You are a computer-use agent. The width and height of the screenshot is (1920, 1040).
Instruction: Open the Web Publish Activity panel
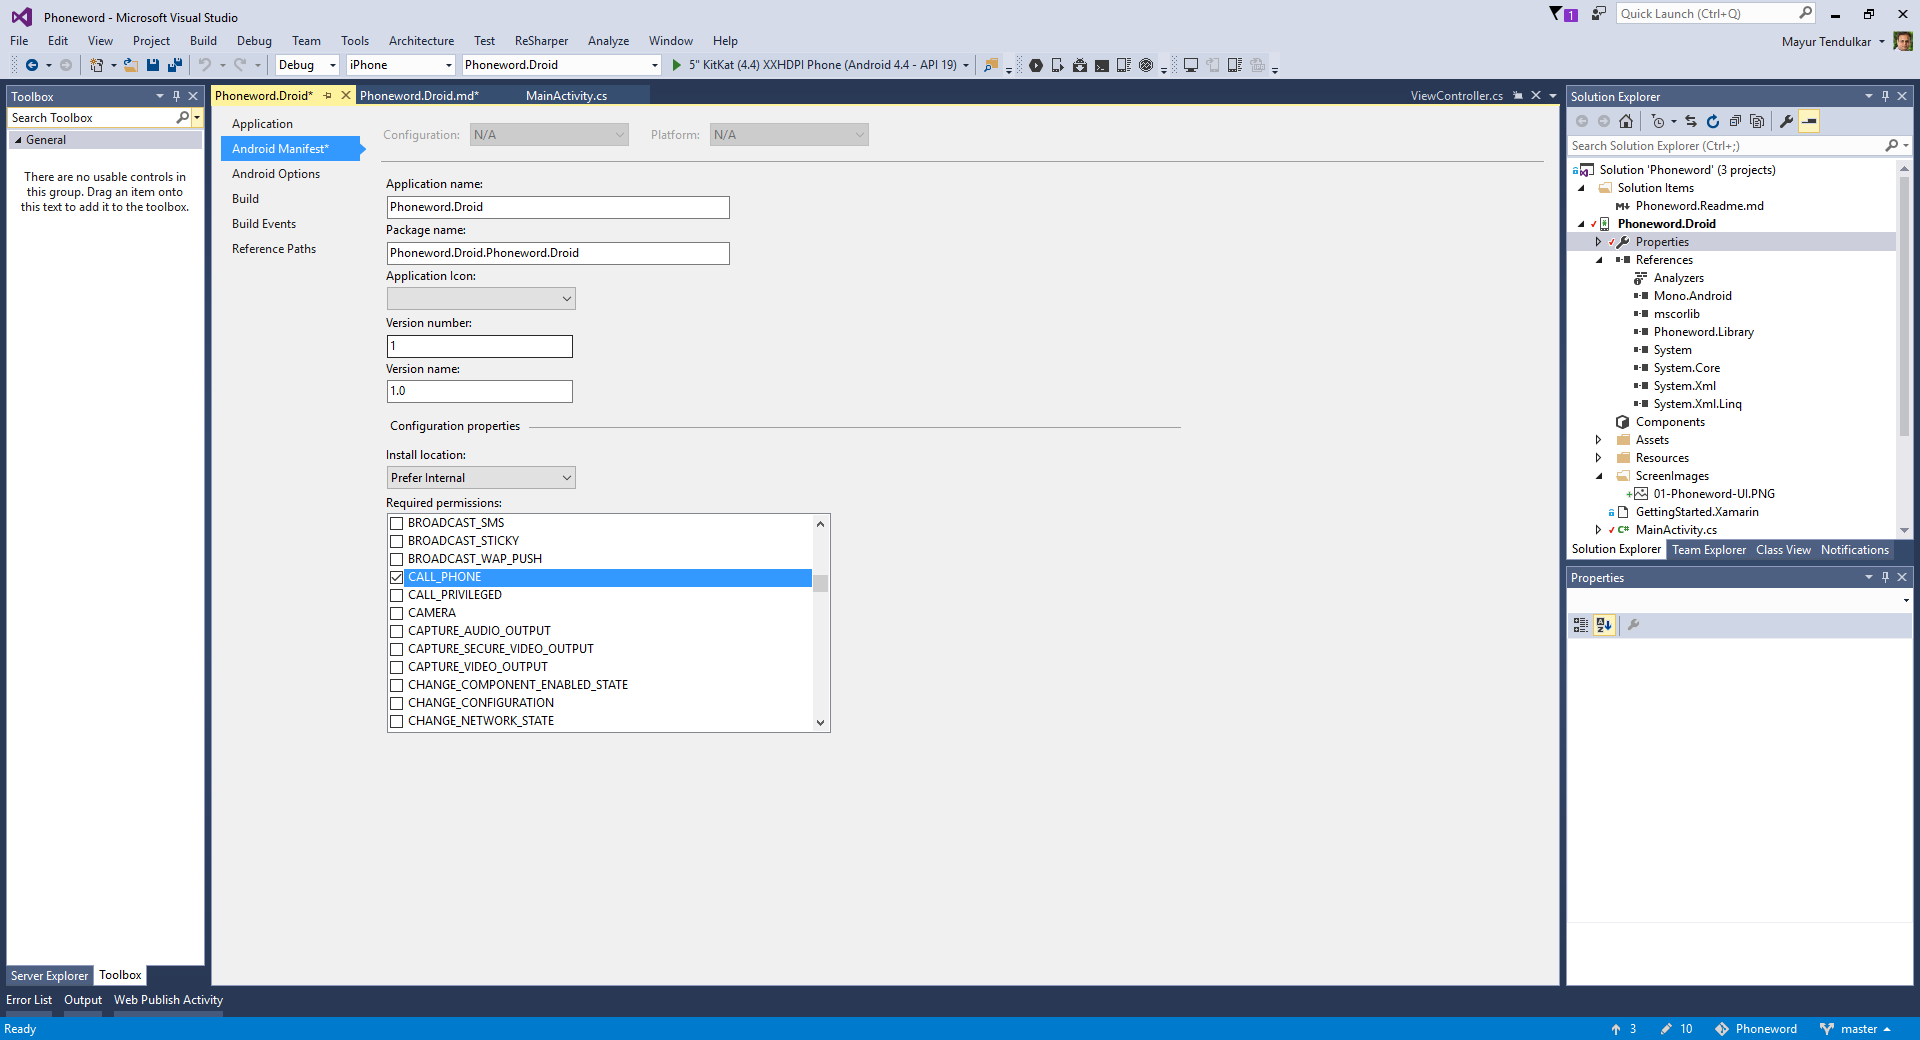(168, 1000)
